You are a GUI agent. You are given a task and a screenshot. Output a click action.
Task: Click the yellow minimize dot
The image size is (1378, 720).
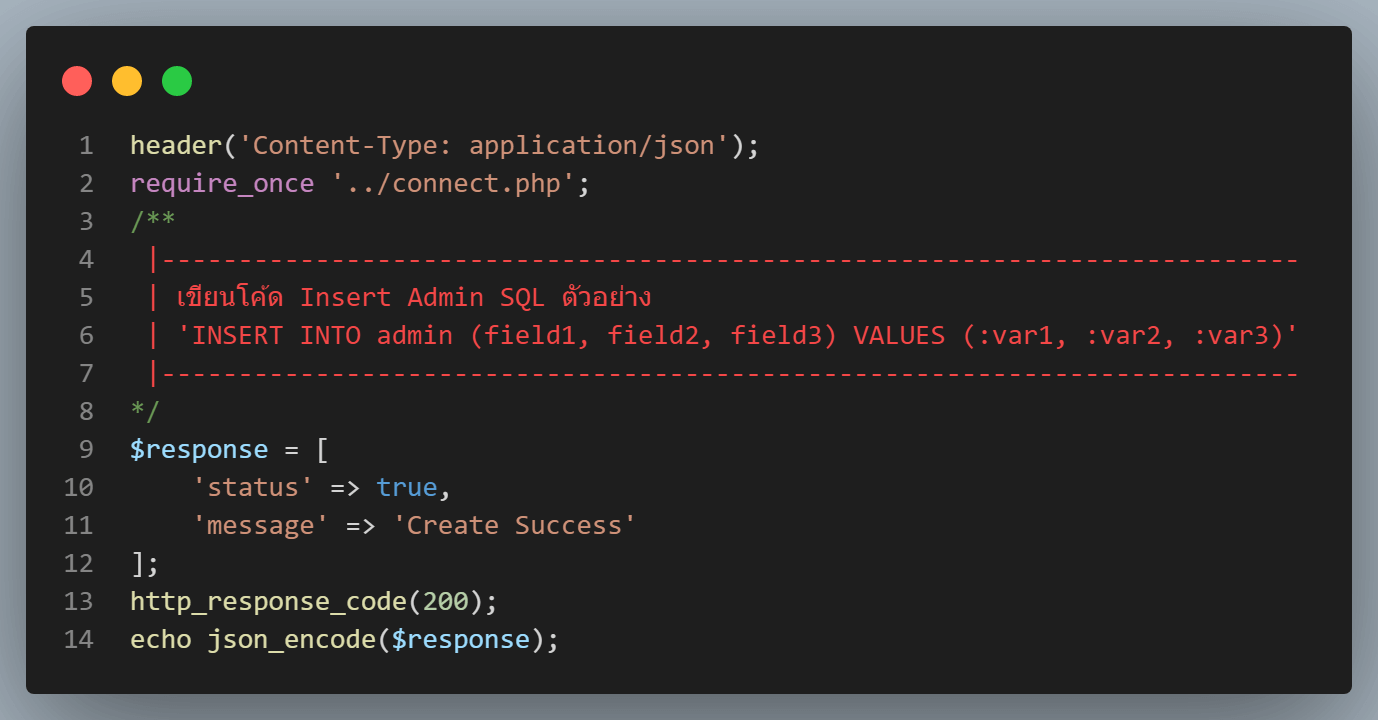tap(127, 81)
